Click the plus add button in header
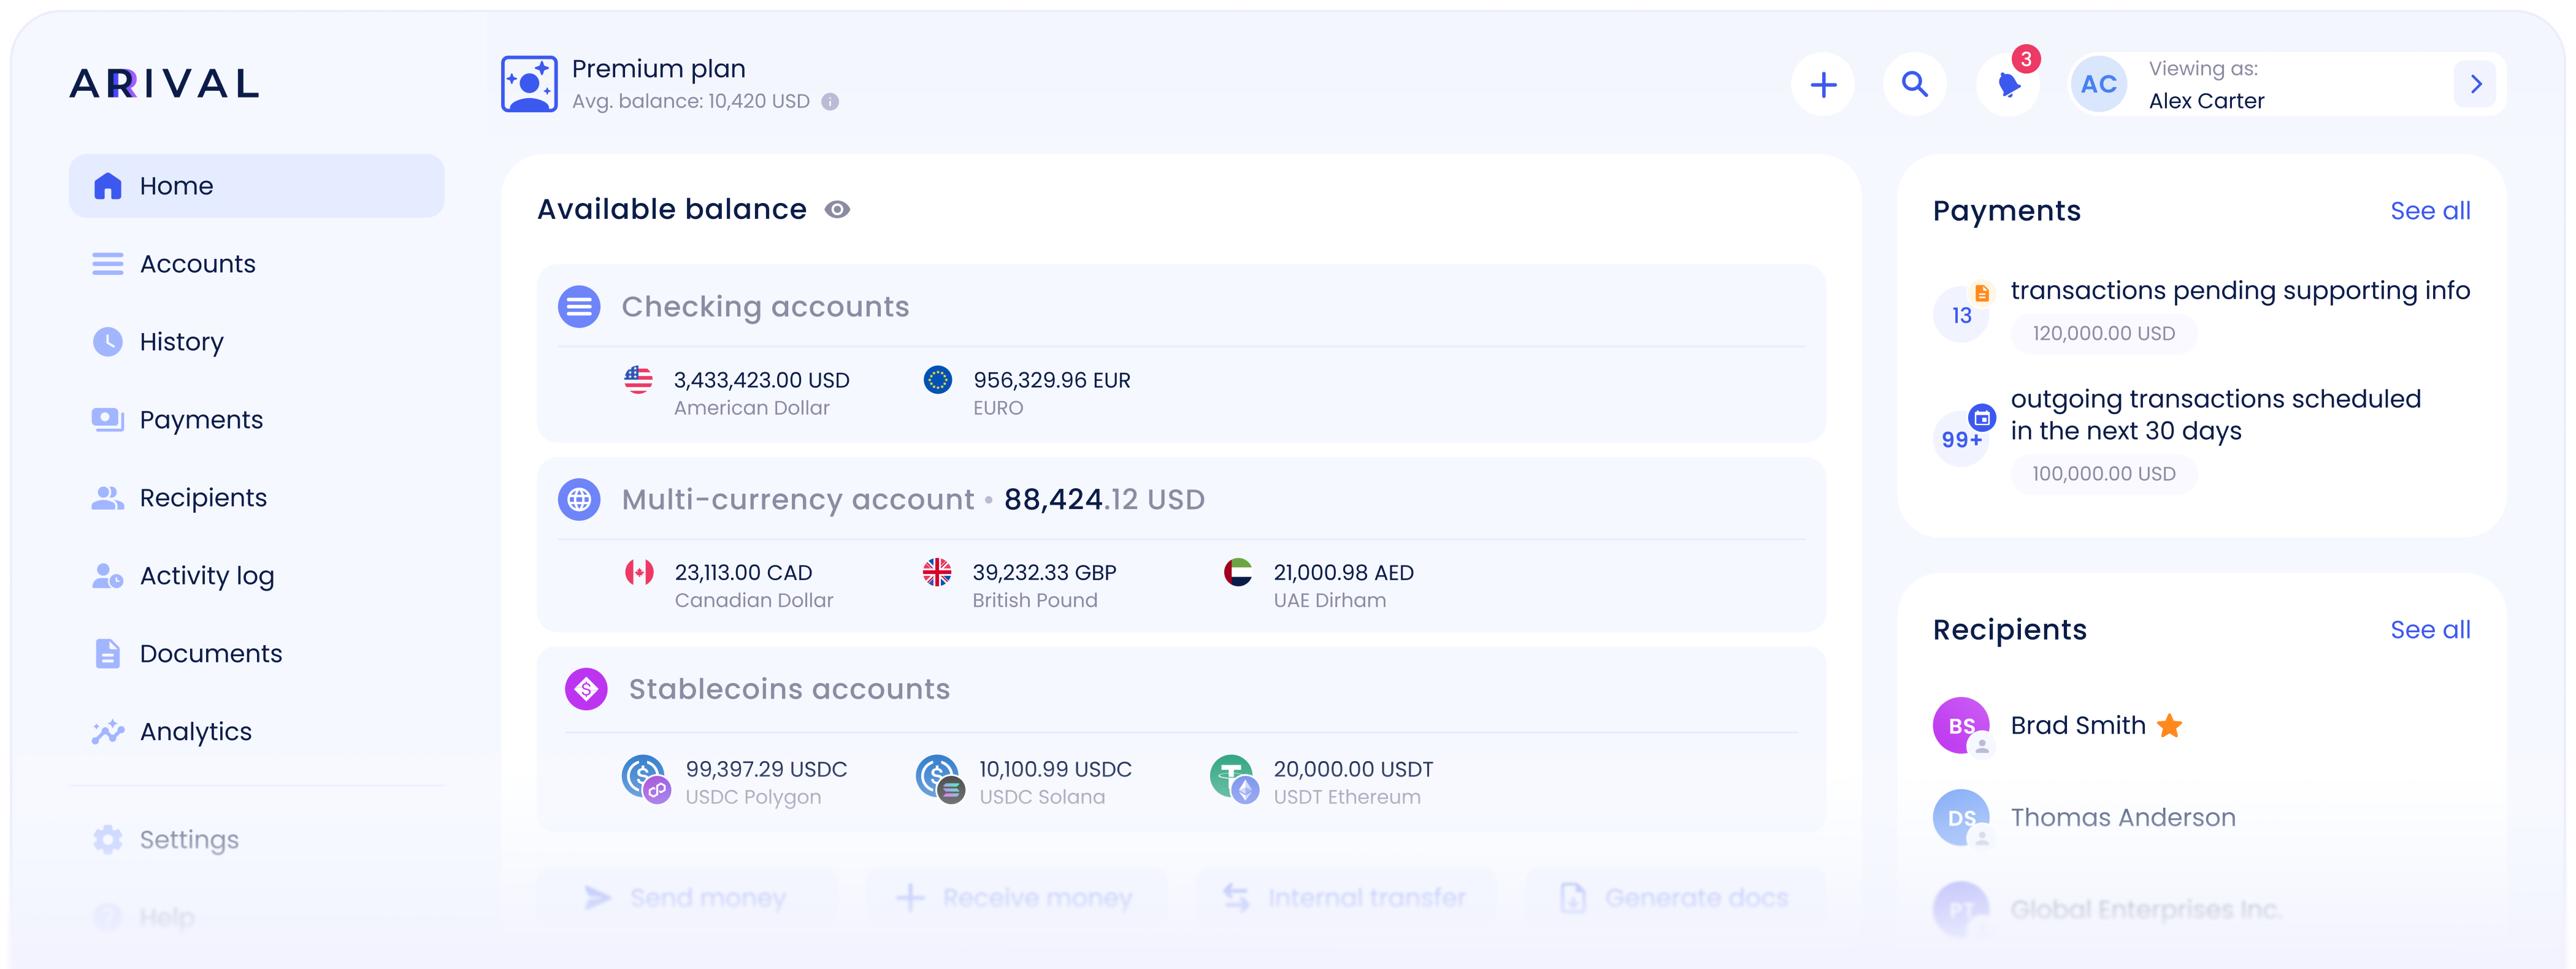The width and height of the screenshot is (2576, 969). coord(1823,85)
